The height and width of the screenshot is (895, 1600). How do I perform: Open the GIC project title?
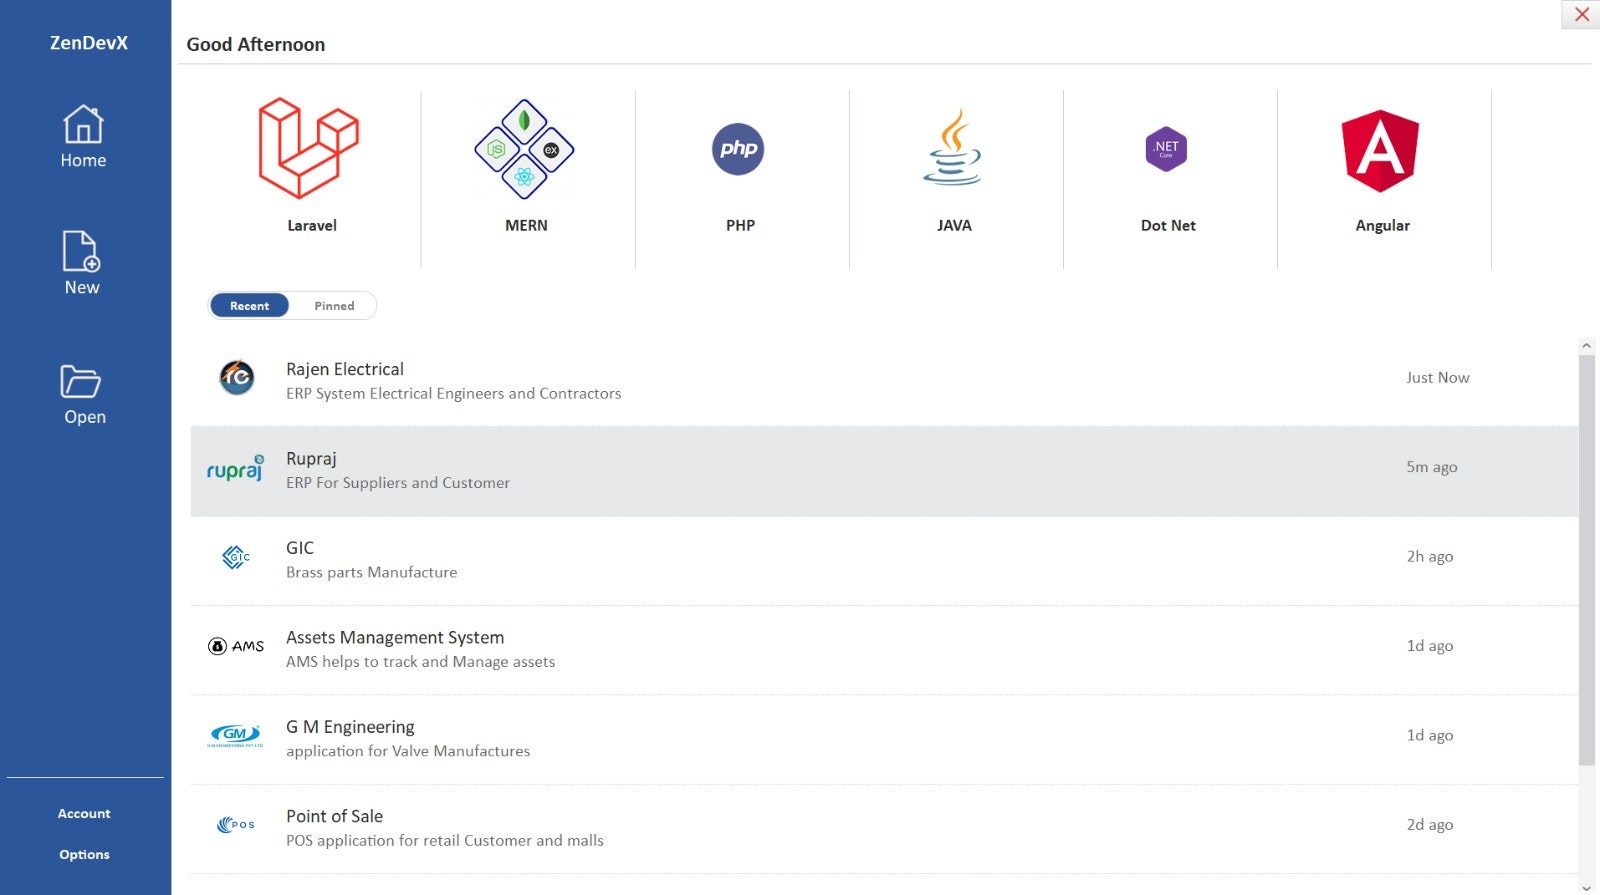coord(300,548)
